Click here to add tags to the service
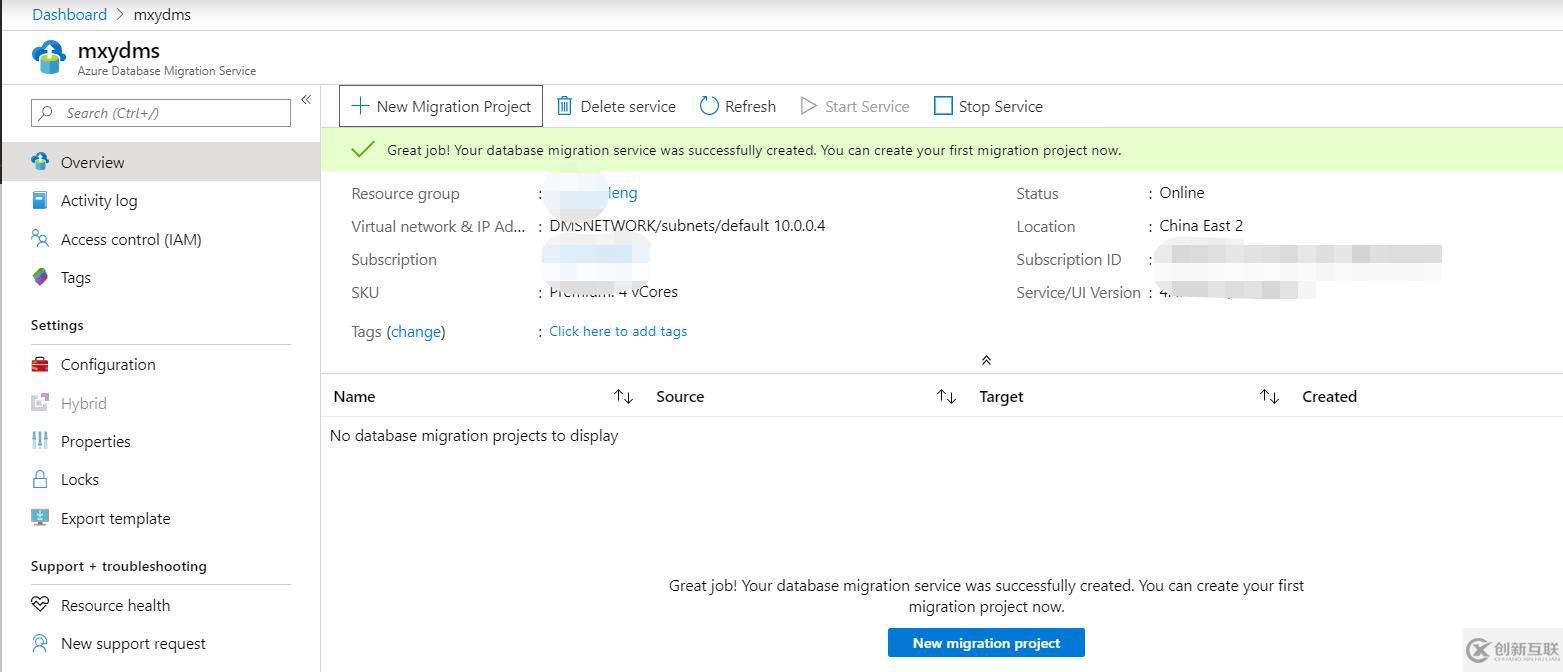1563x672 pixels. 617,331
